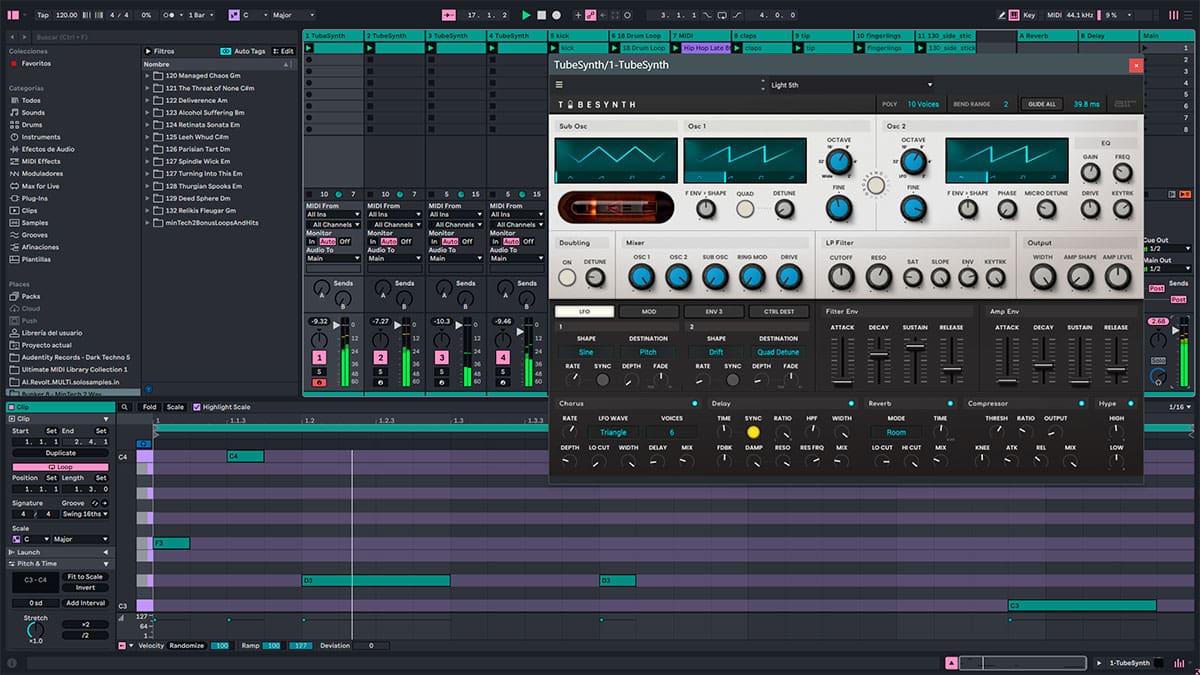Open the Reverb MODE Room selector

point(896,432)
